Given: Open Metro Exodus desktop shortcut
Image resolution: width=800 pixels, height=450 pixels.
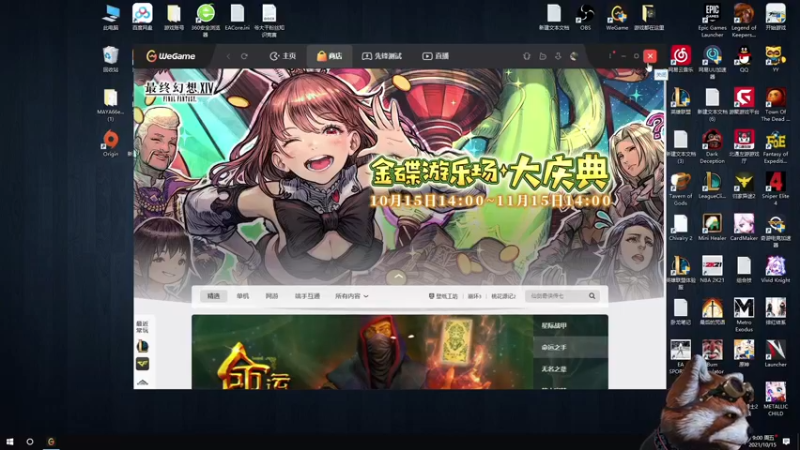Looking at the screenshot, I should click(744, 315).
